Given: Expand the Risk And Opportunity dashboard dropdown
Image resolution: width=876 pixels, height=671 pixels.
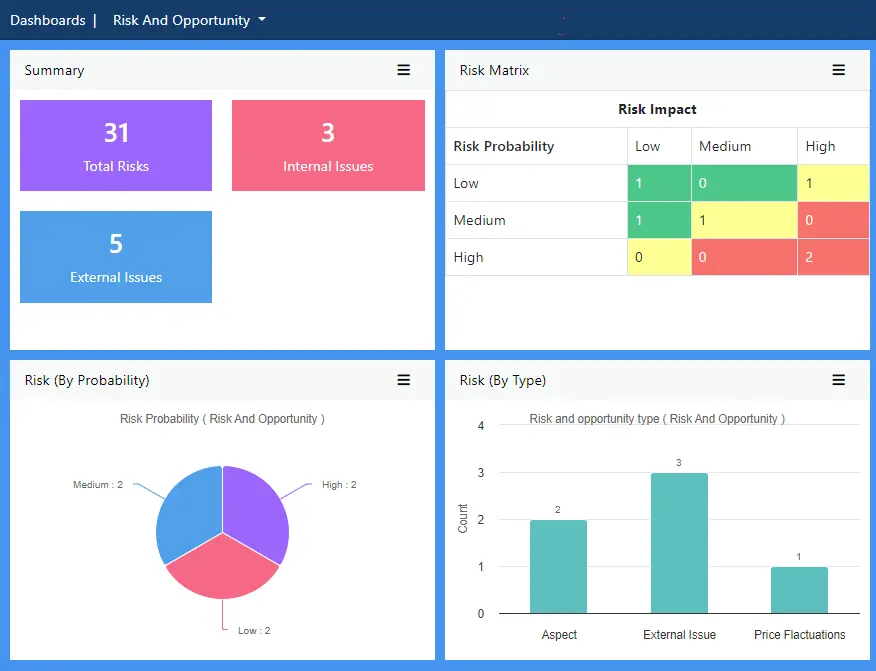Looking at the screenshot, I should (x=189, y=20).
